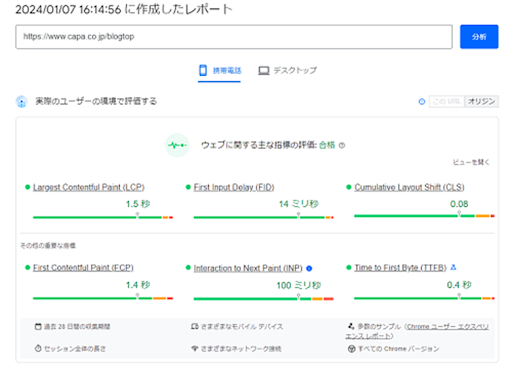Image resolution: width=512 pixels, height=366 pixels.
Task: Toggle to オリジン origin data
Action: click(x=481, y=101)
